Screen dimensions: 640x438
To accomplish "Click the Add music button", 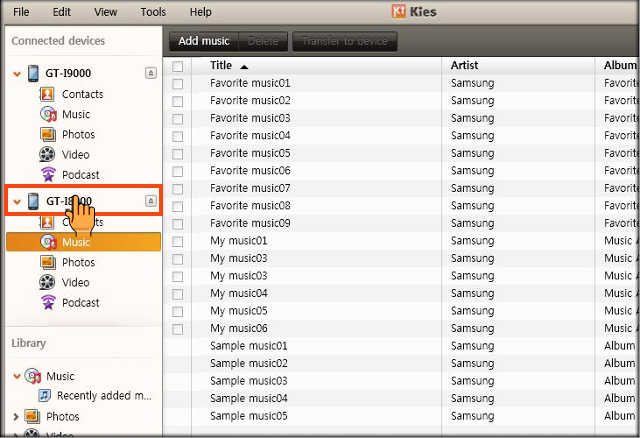I will 204,41.
